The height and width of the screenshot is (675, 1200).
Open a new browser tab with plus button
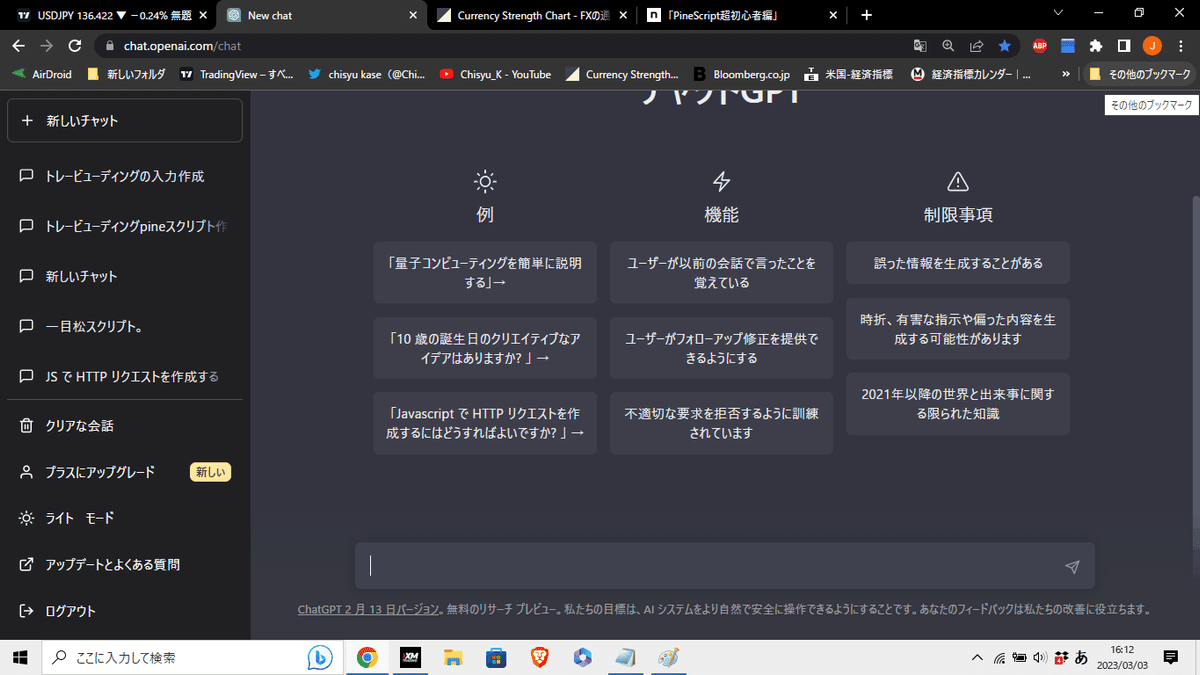point(866,15)
